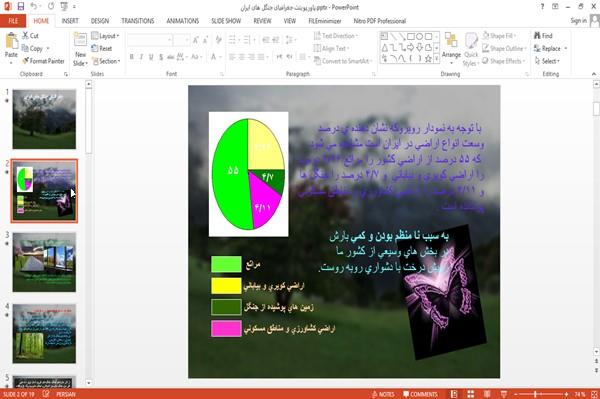This screenshot has height=399, width=600.
Task: Open the font name combo box
Action: [150, 40]
